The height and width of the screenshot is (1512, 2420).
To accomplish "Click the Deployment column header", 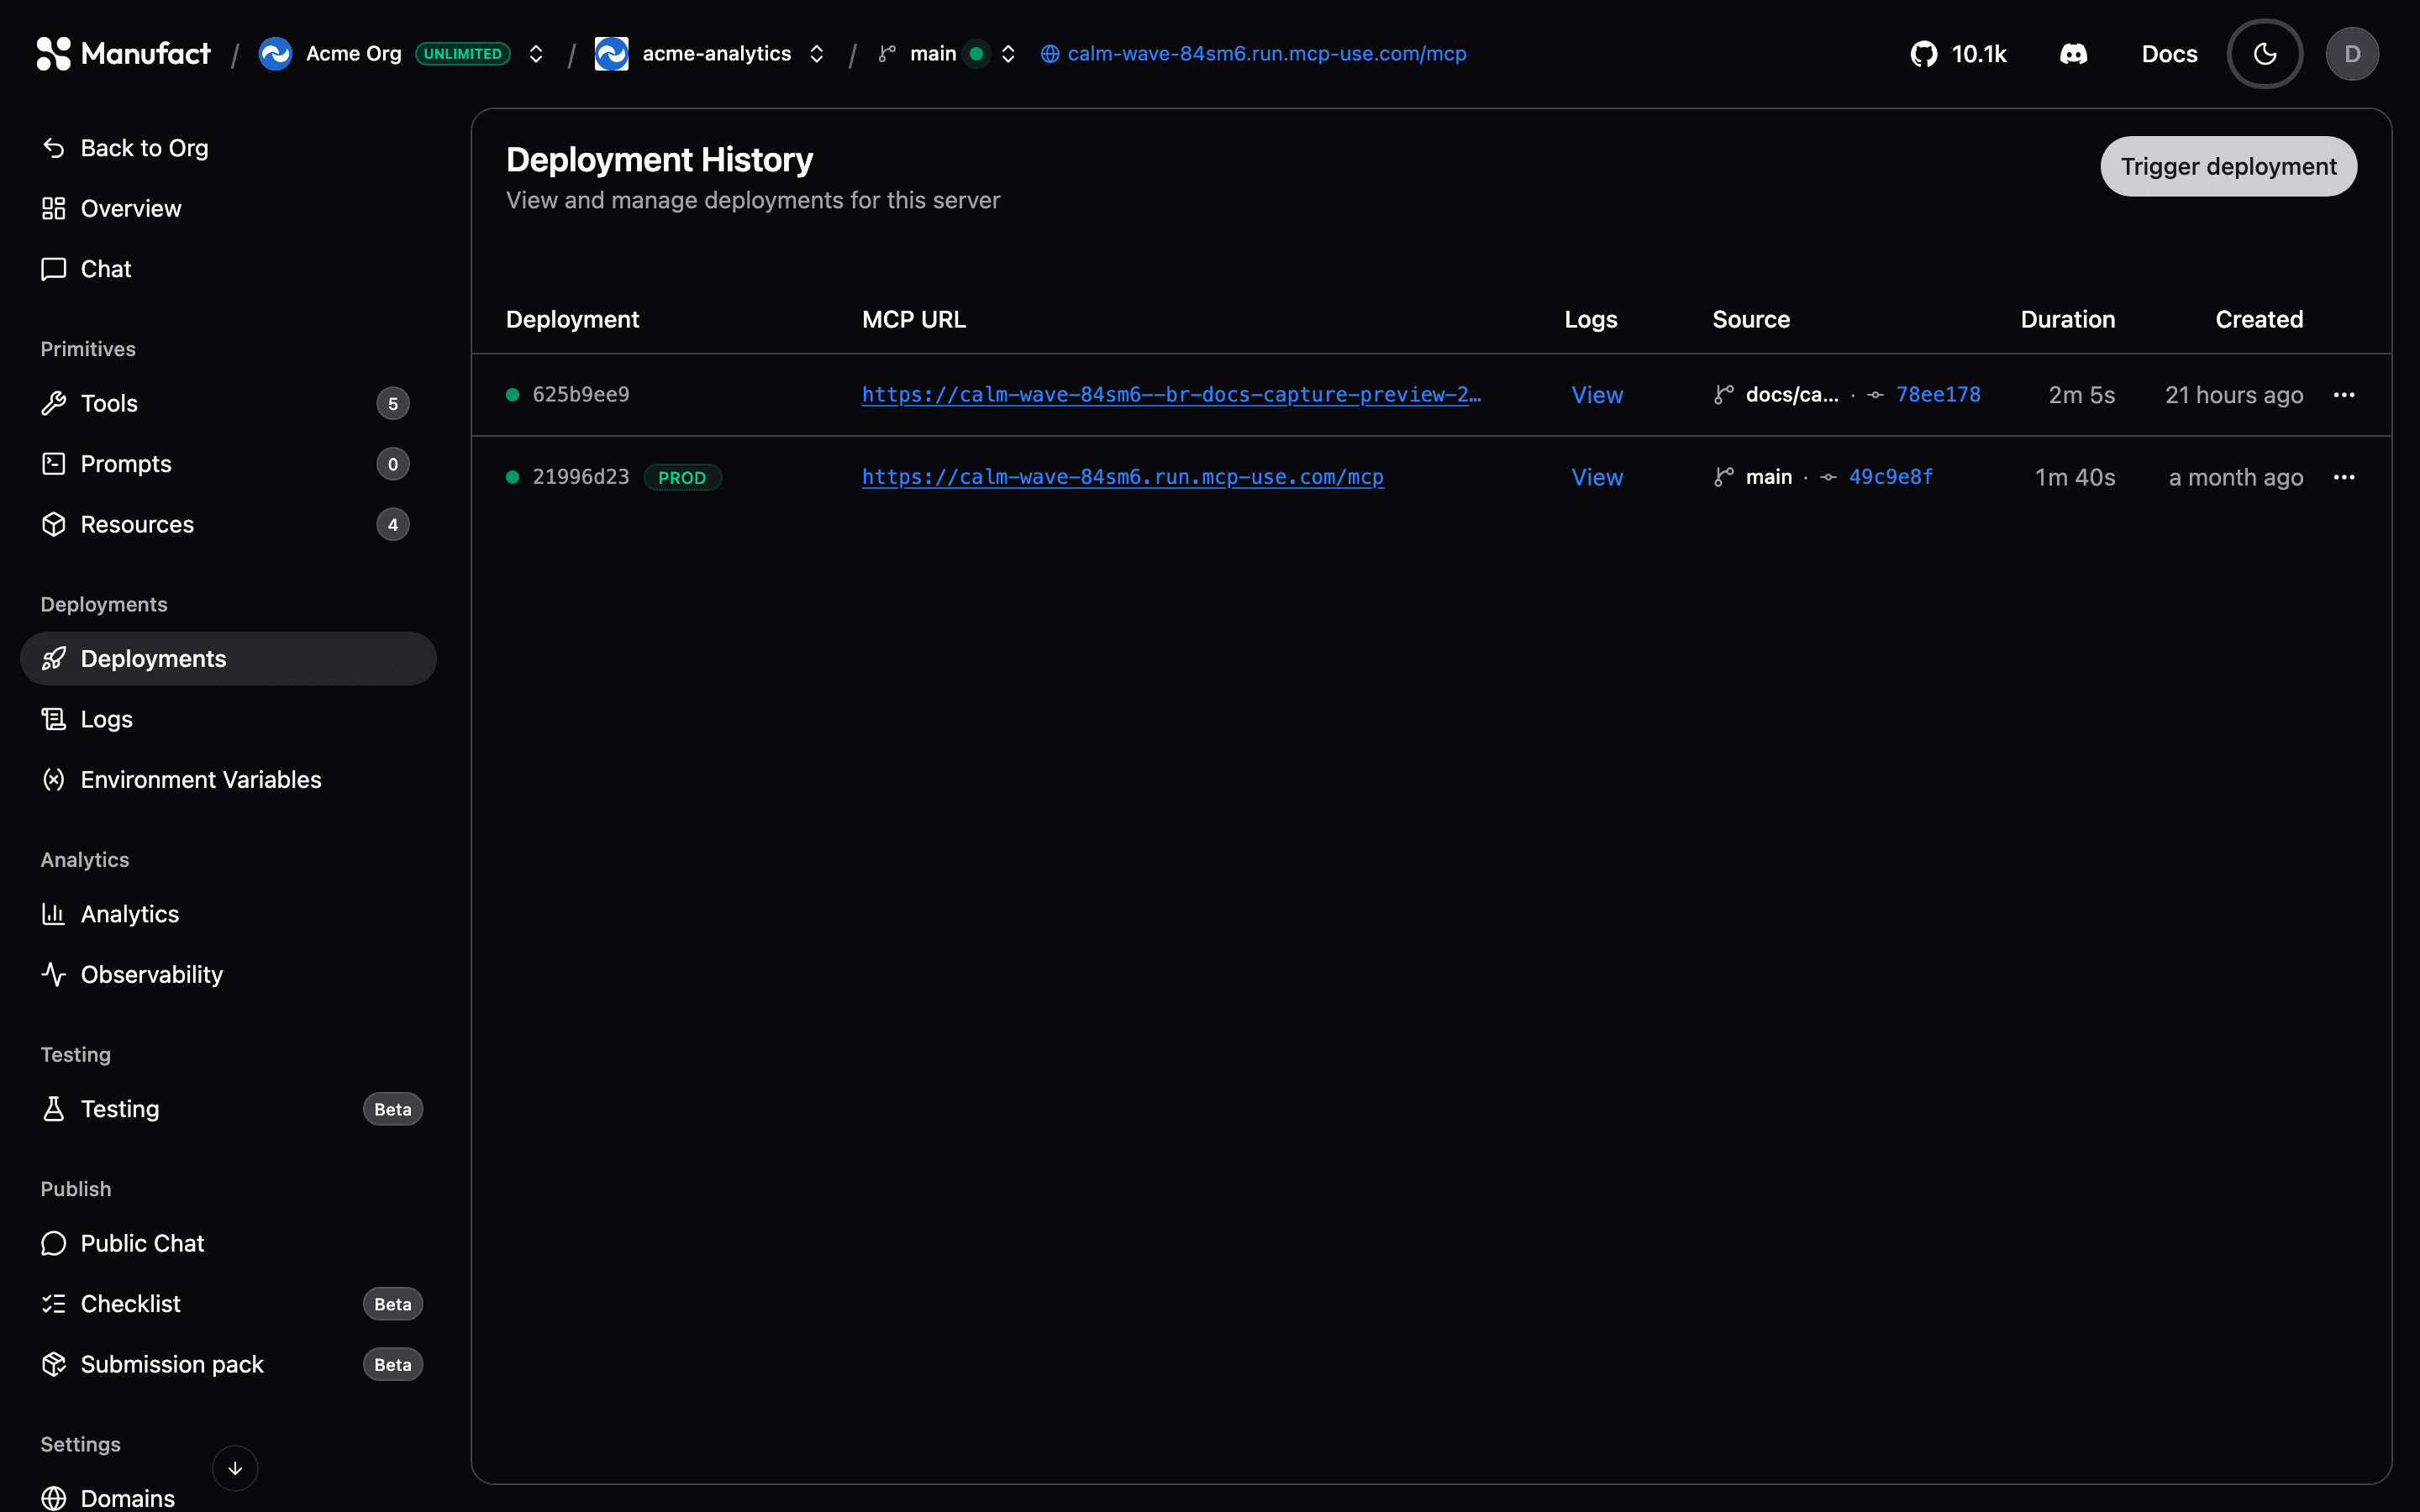I will click(572, 319).
